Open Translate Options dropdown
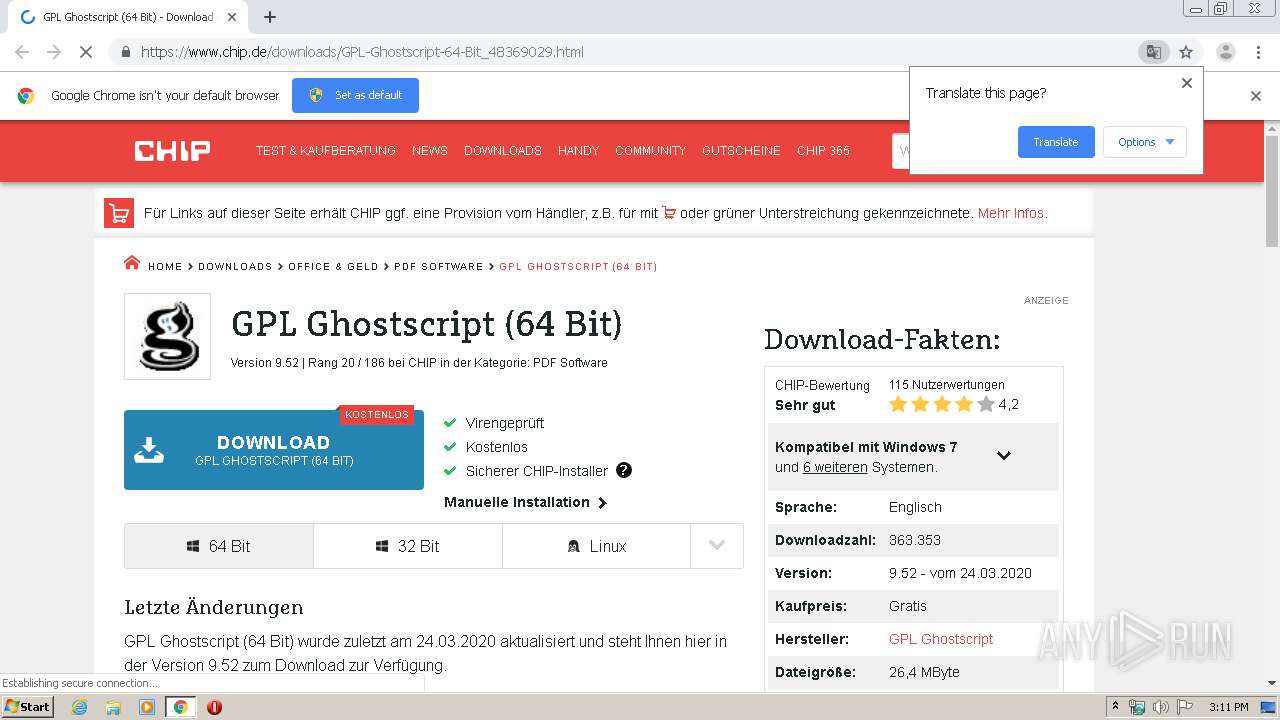This screenshot has height=720, width=1280. [1145, 142]
